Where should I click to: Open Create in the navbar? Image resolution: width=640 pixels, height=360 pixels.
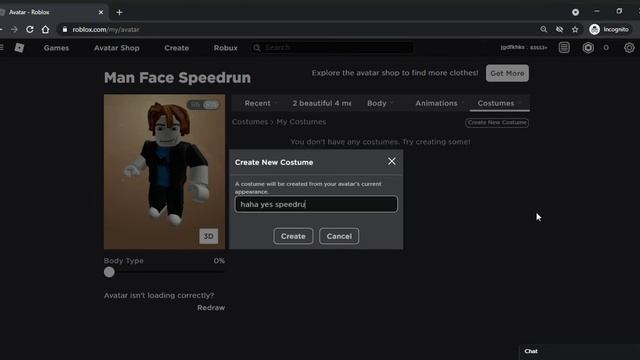tap(176, 48)
